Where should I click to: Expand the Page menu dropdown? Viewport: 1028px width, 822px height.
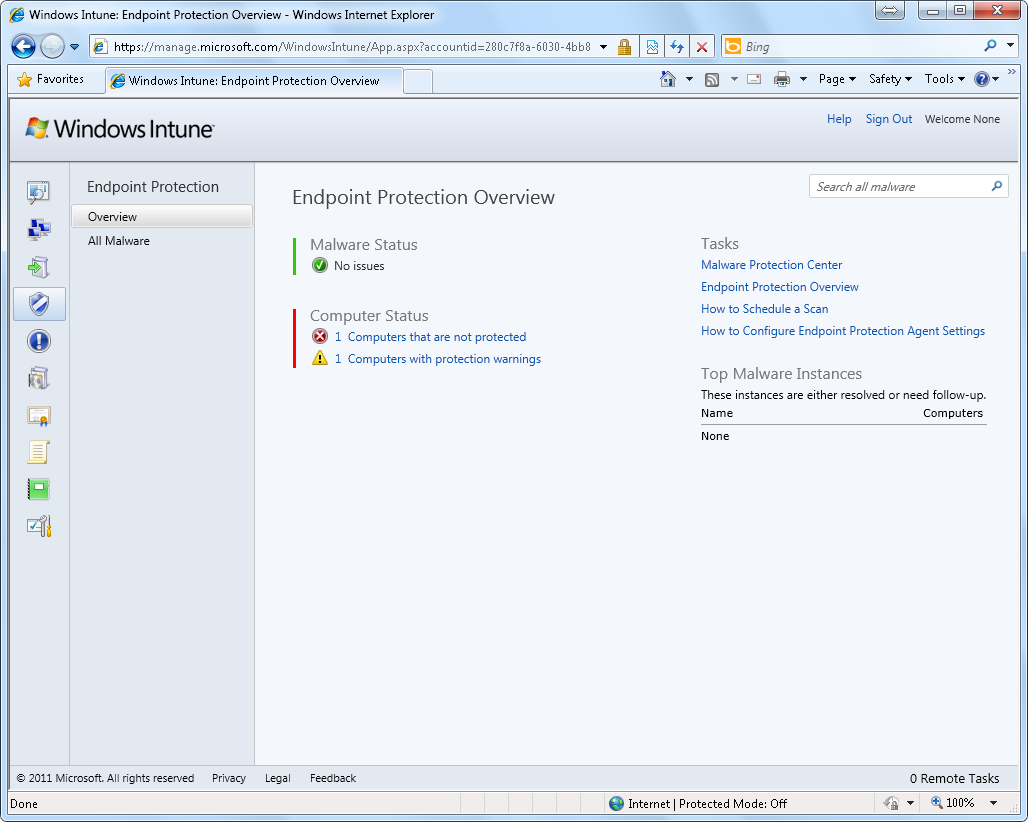837,79
